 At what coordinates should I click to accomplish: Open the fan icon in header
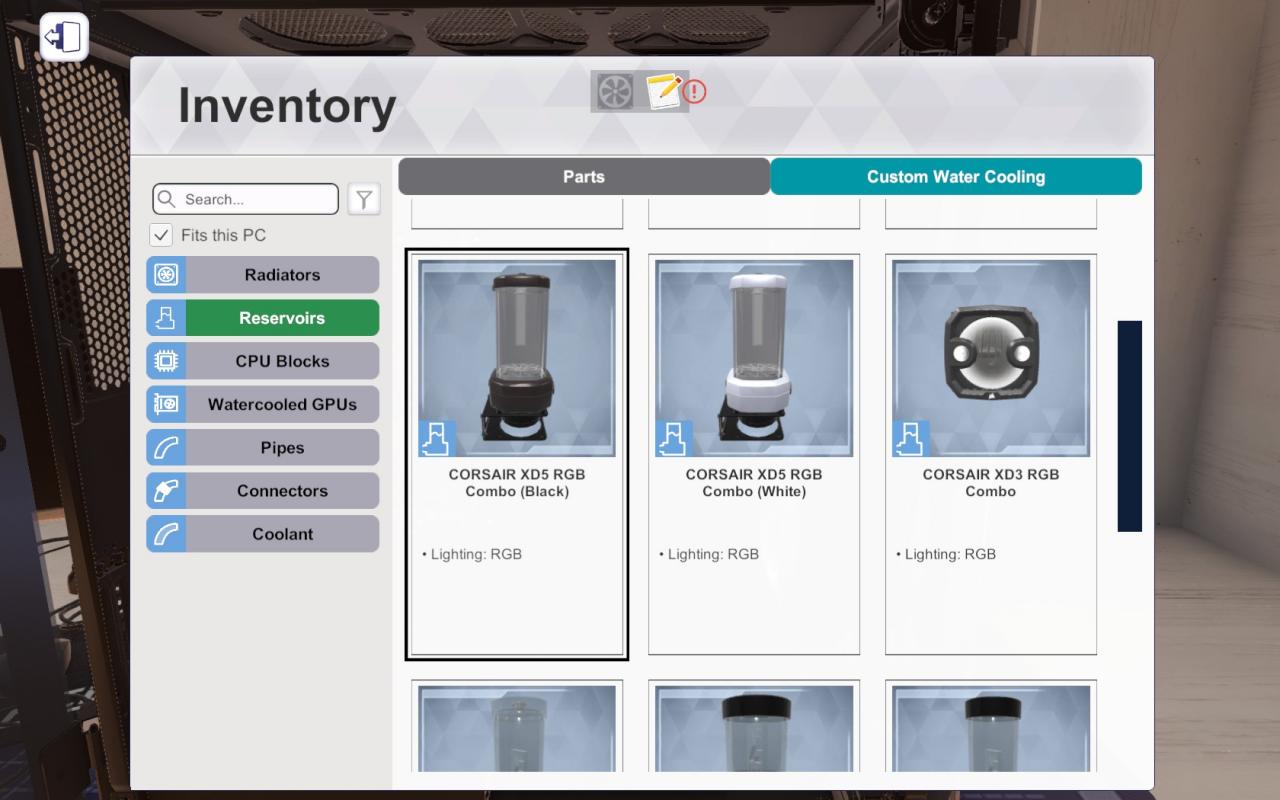click(615, 92)
